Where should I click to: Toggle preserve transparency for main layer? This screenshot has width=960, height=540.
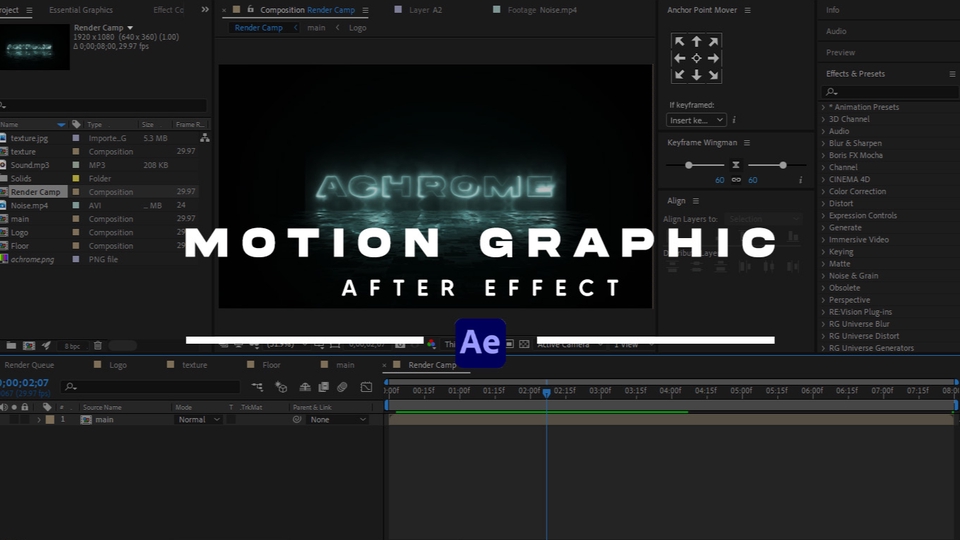[231, 419]
